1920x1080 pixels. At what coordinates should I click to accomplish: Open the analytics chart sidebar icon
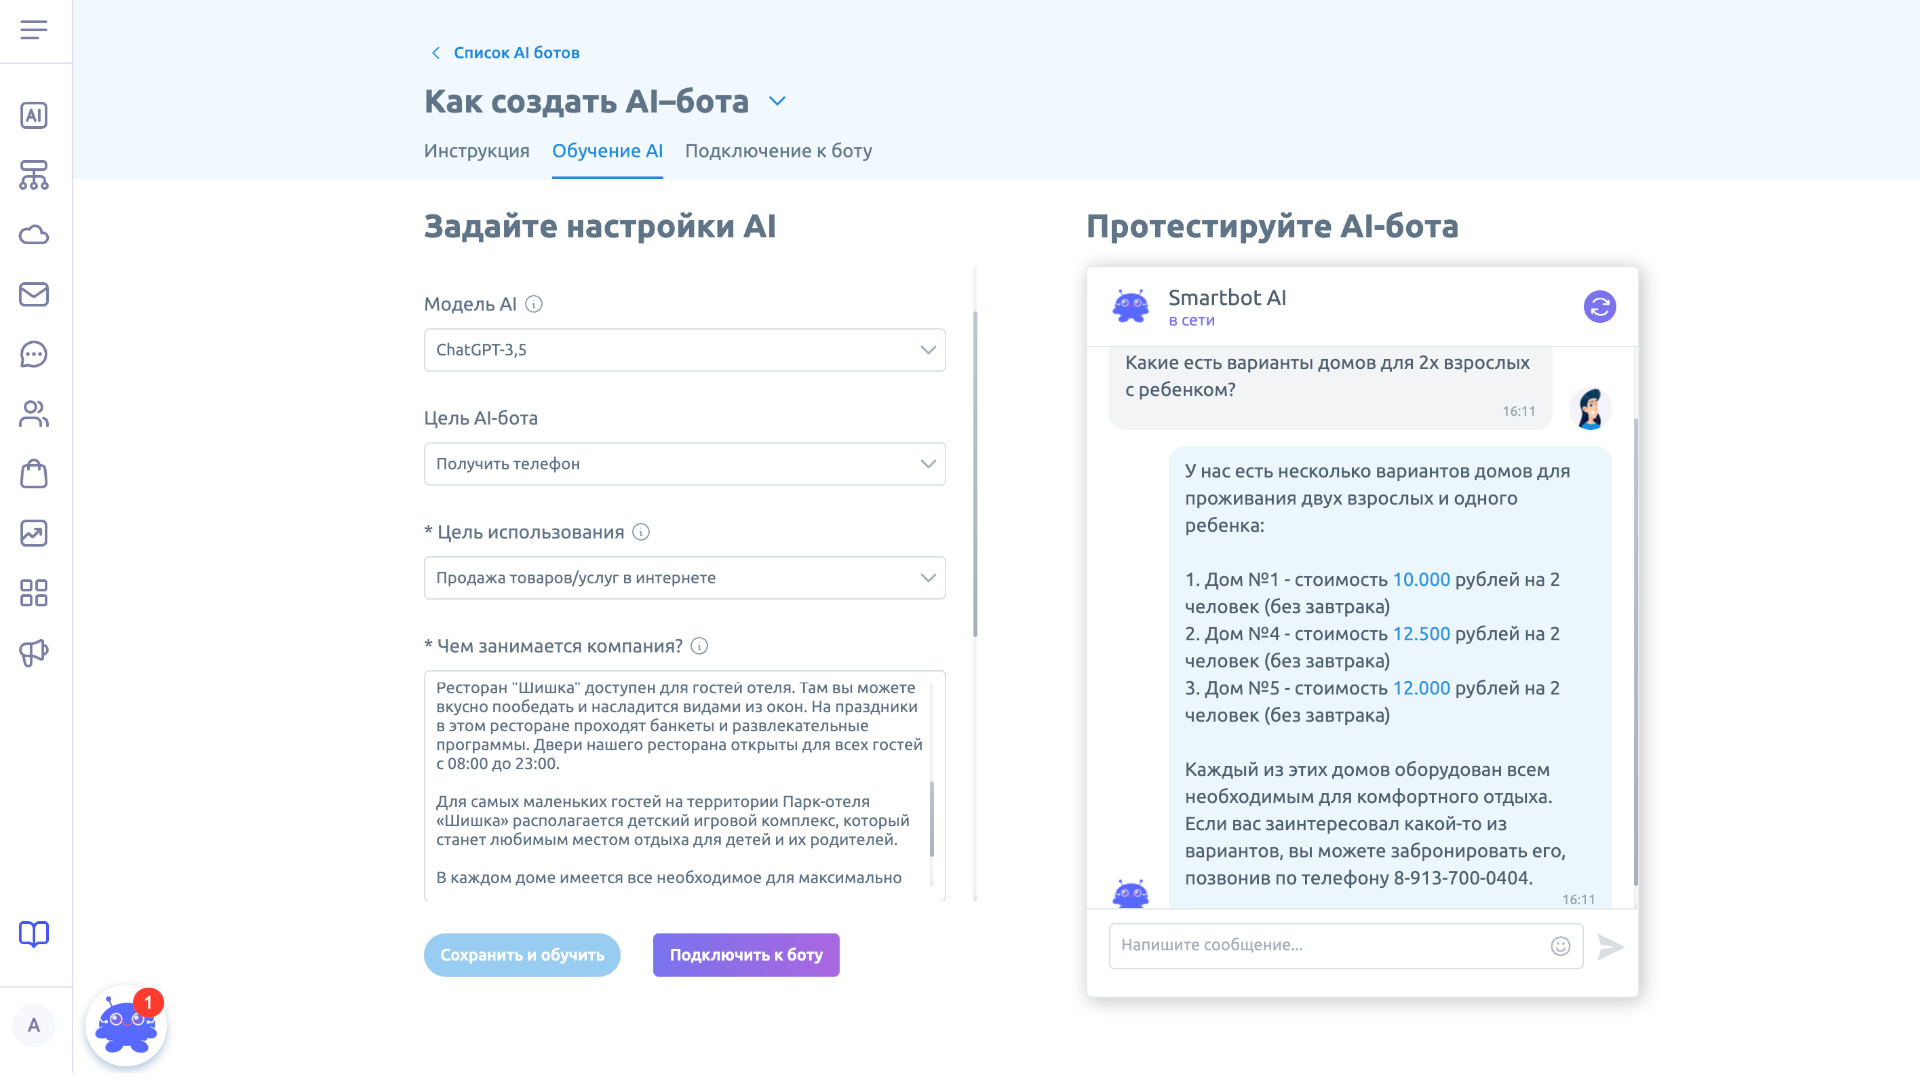tap(34, 533)
